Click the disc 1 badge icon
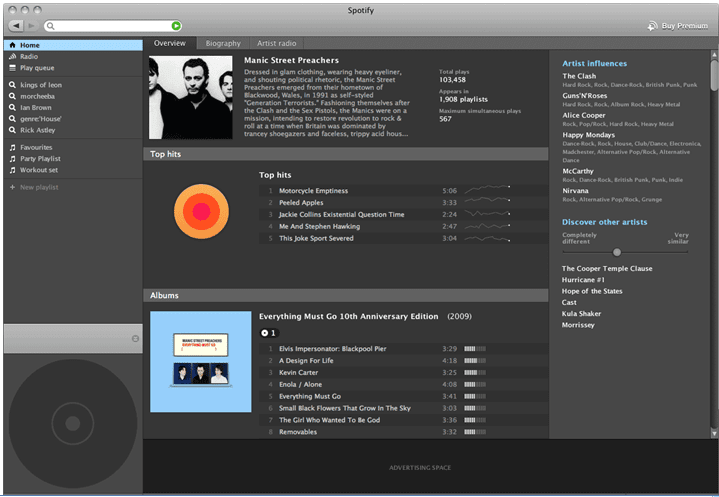The width and height of the screenshot is (719, 497). (269, 333)
